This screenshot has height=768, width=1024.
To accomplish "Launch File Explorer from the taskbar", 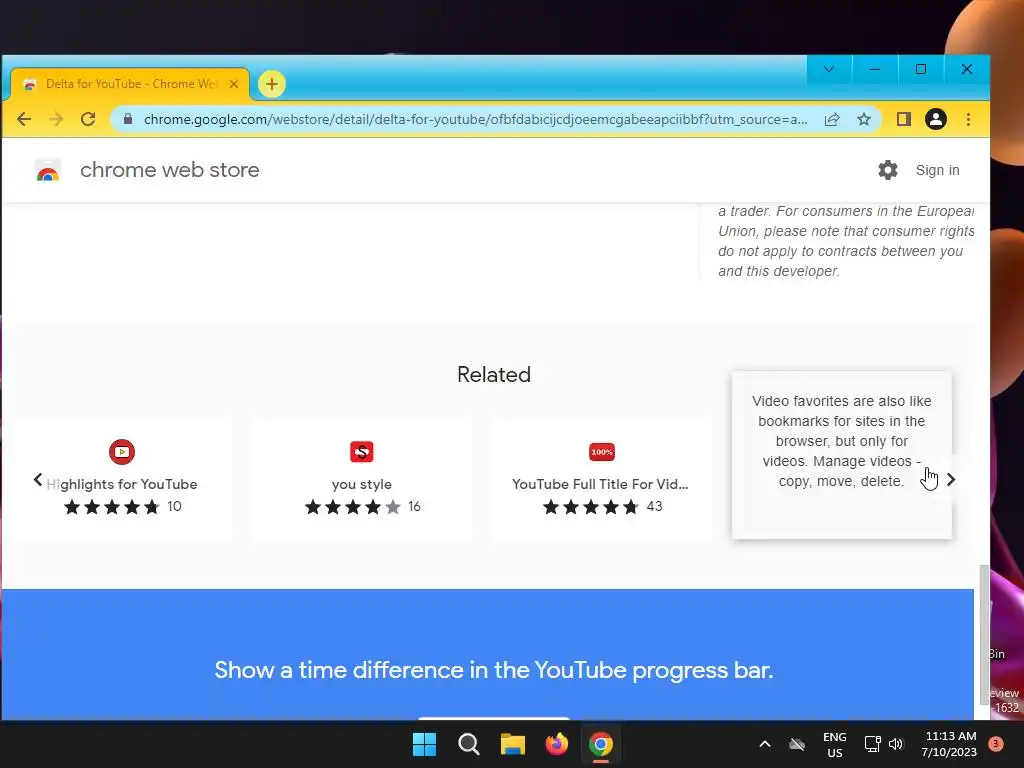I will [x=513, y=744].
